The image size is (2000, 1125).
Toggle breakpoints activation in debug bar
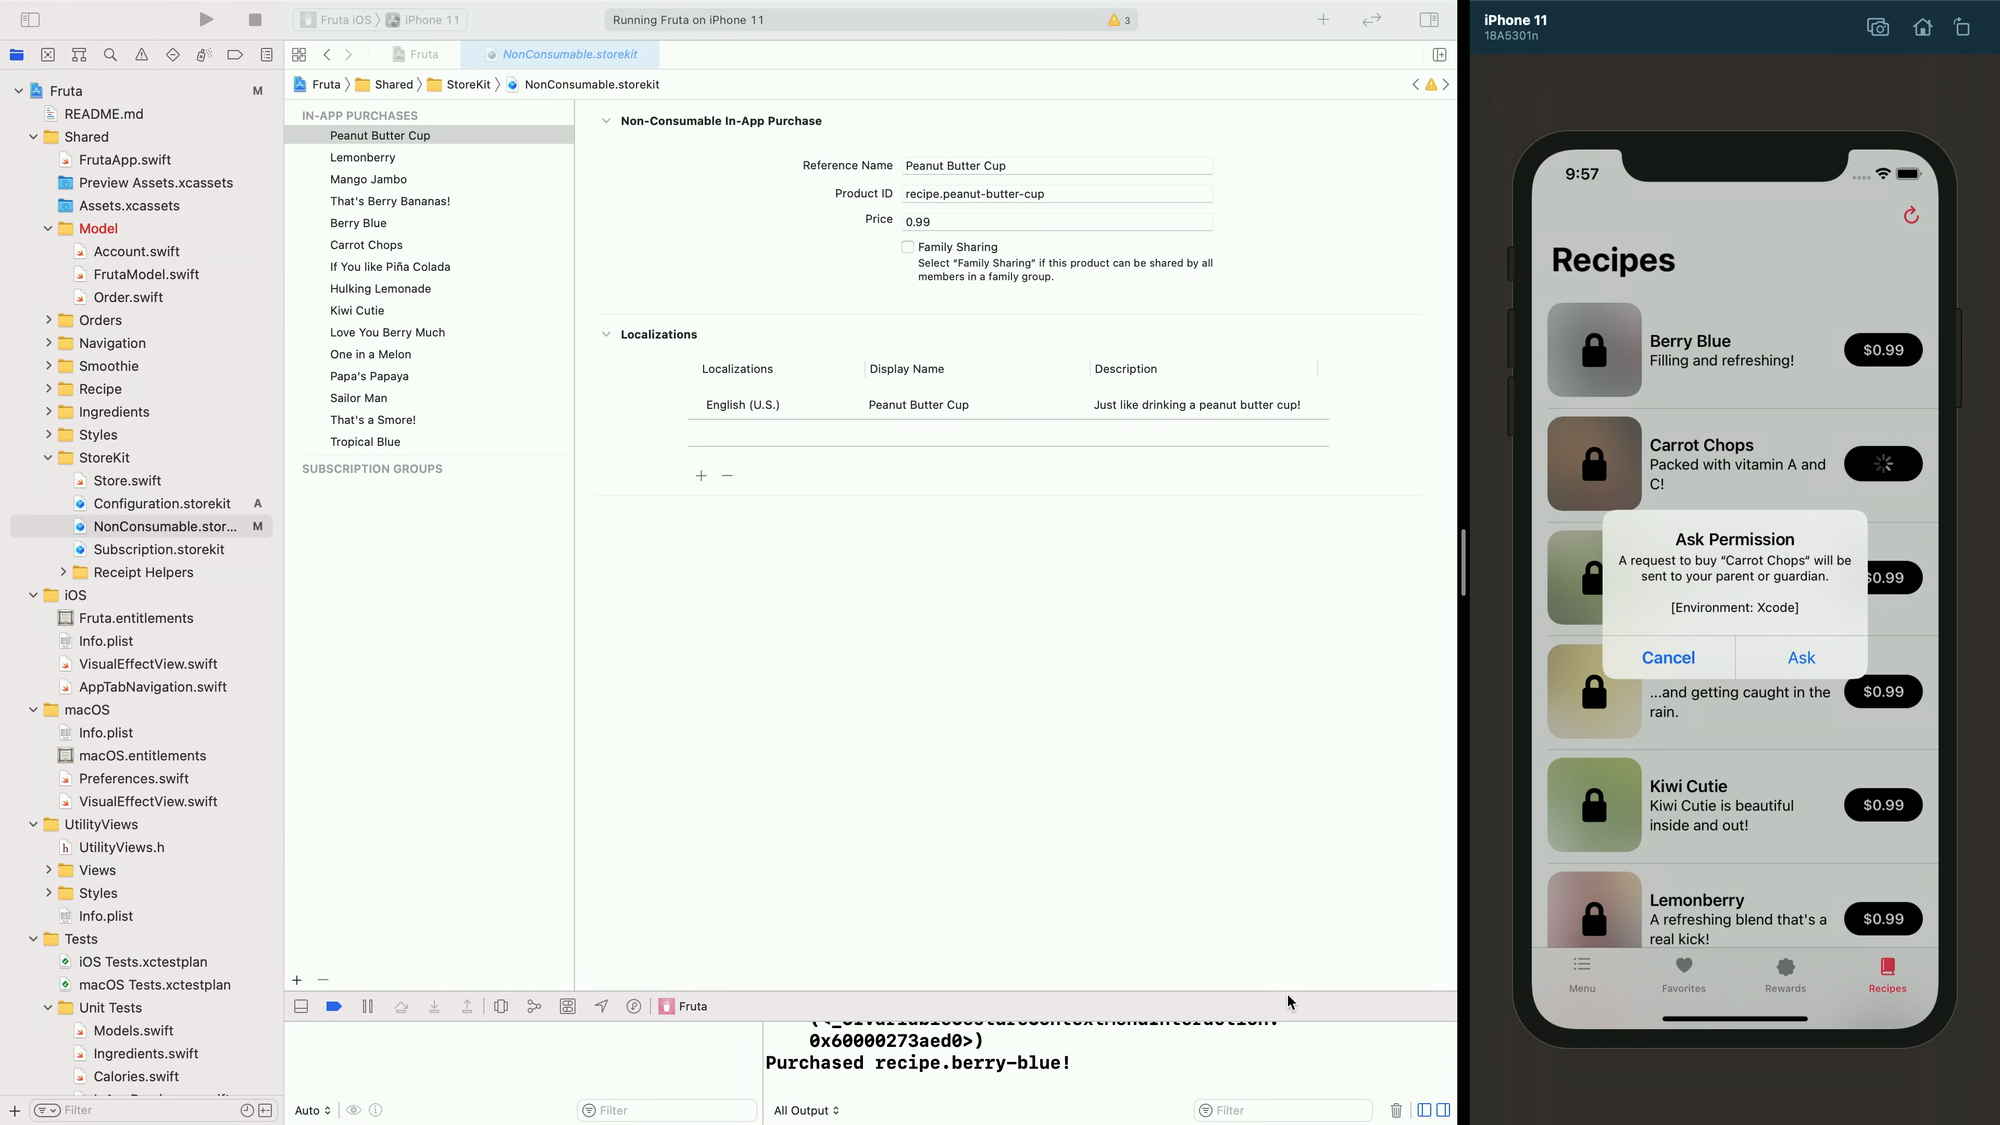click(x=334, y=1006)
